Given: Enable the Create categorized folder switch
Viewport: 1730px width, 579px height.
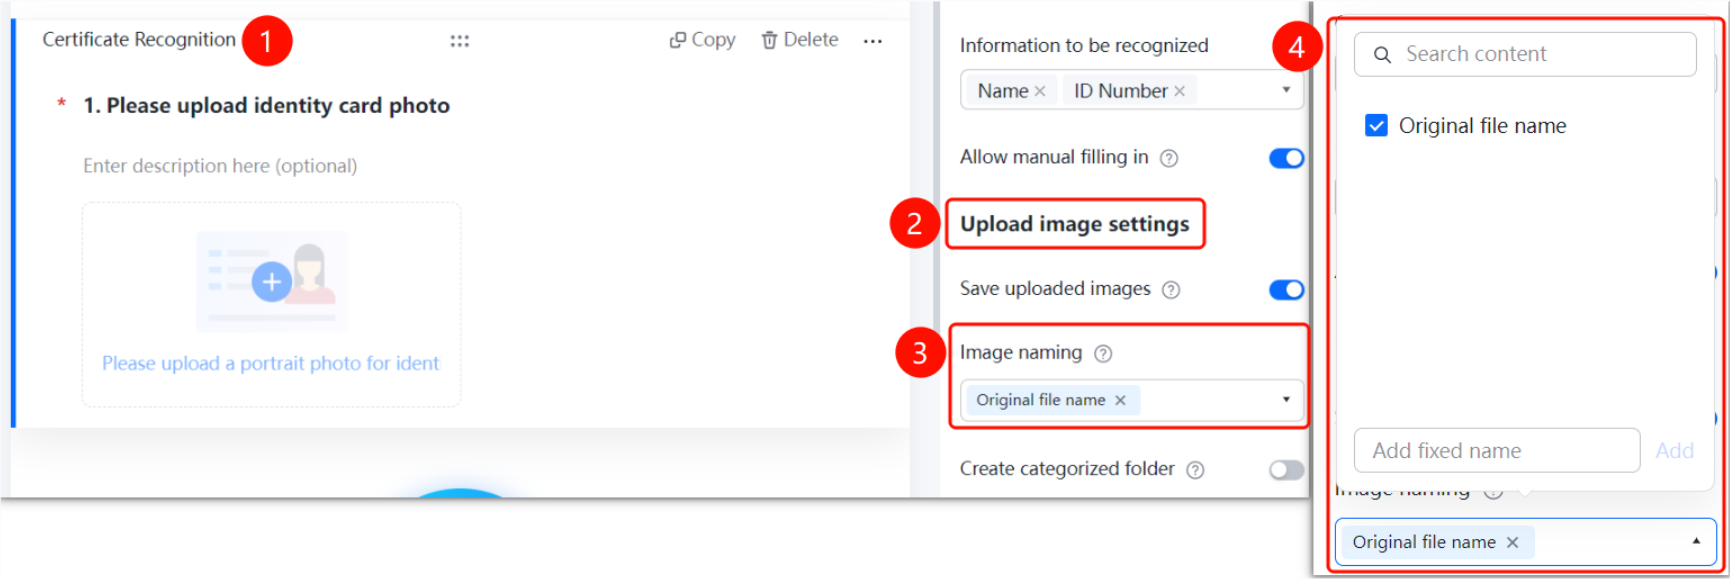Looking at the screenshot, I should (x=1286, y=470).
